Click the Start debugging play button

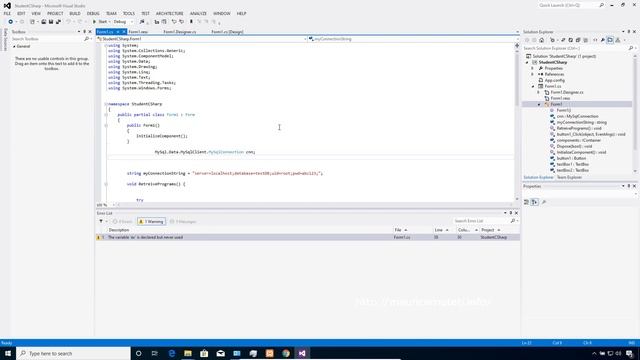point(94,22)
